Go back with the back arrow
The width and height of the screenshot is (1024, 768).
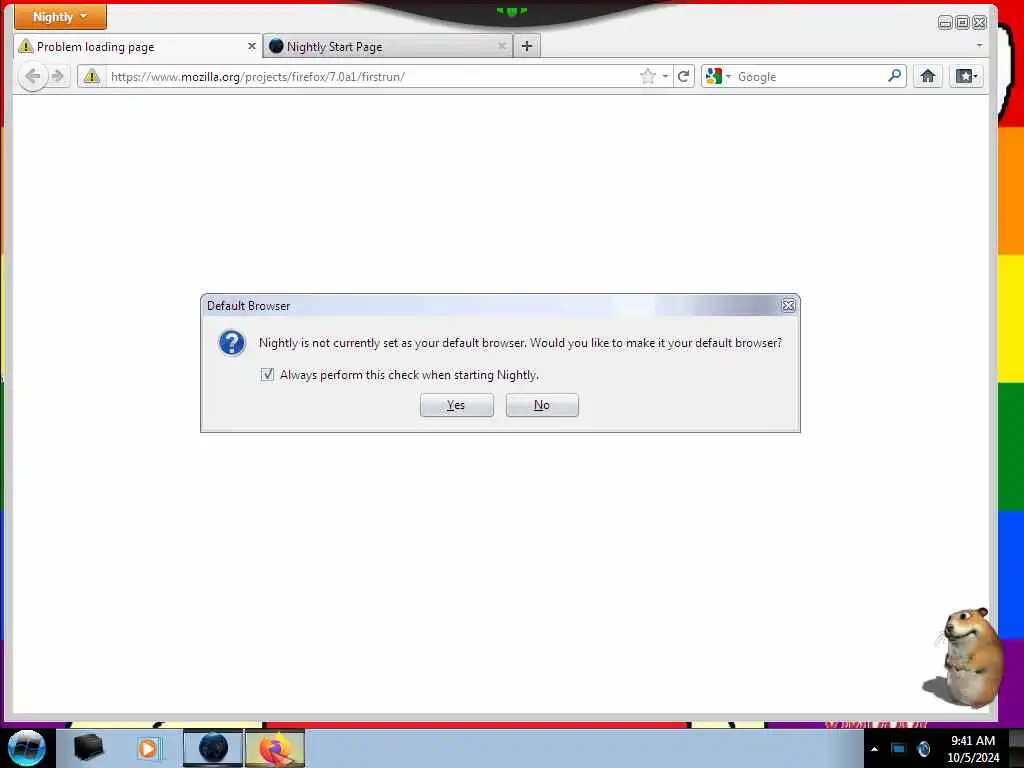click(32, 76)
